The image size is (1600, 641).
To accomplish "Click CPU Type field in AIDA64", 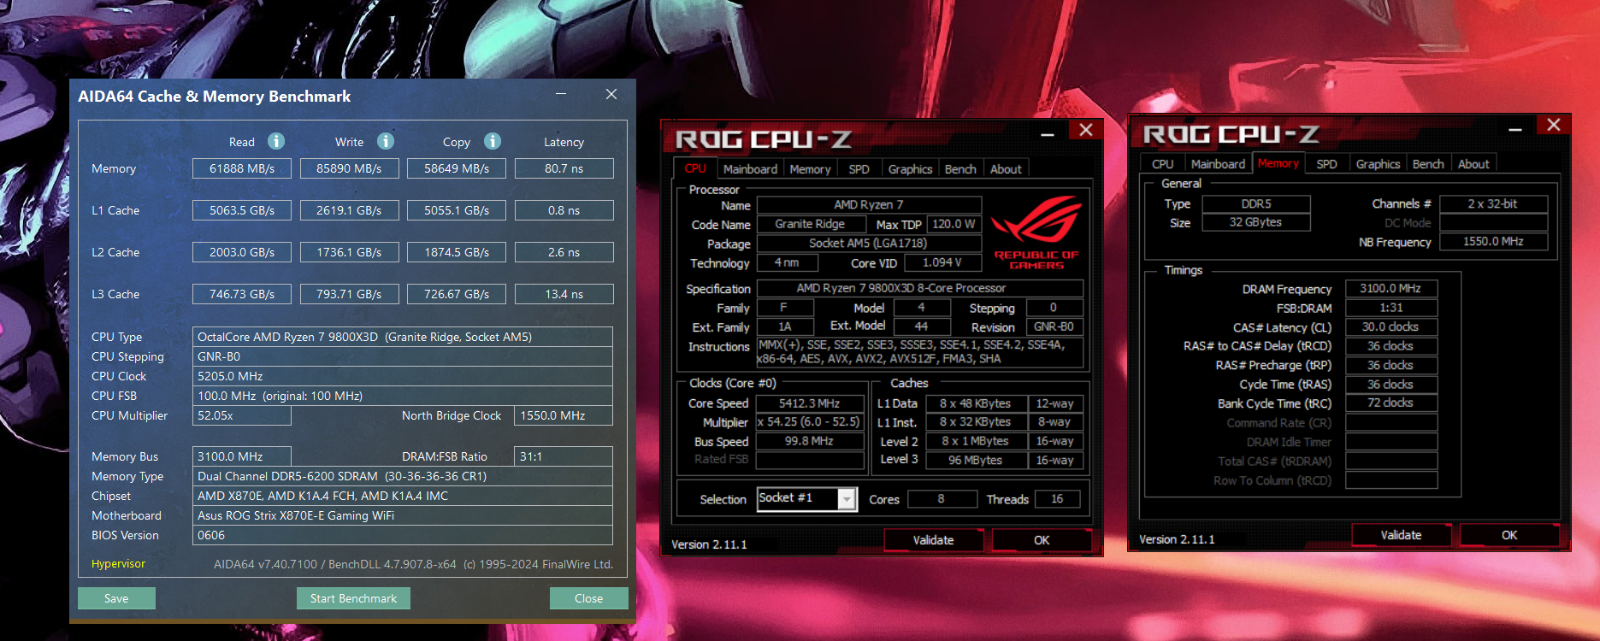I will click(x=402, y=337).
